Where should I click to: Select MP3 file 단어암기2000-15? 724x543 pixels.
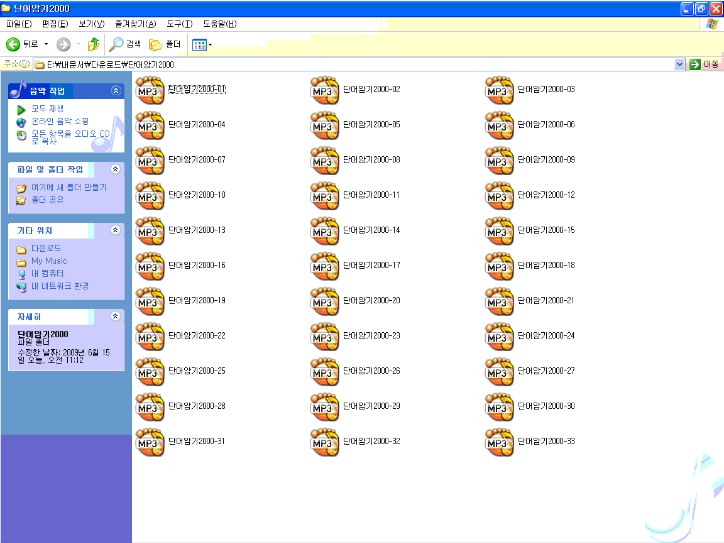(530, 231)
